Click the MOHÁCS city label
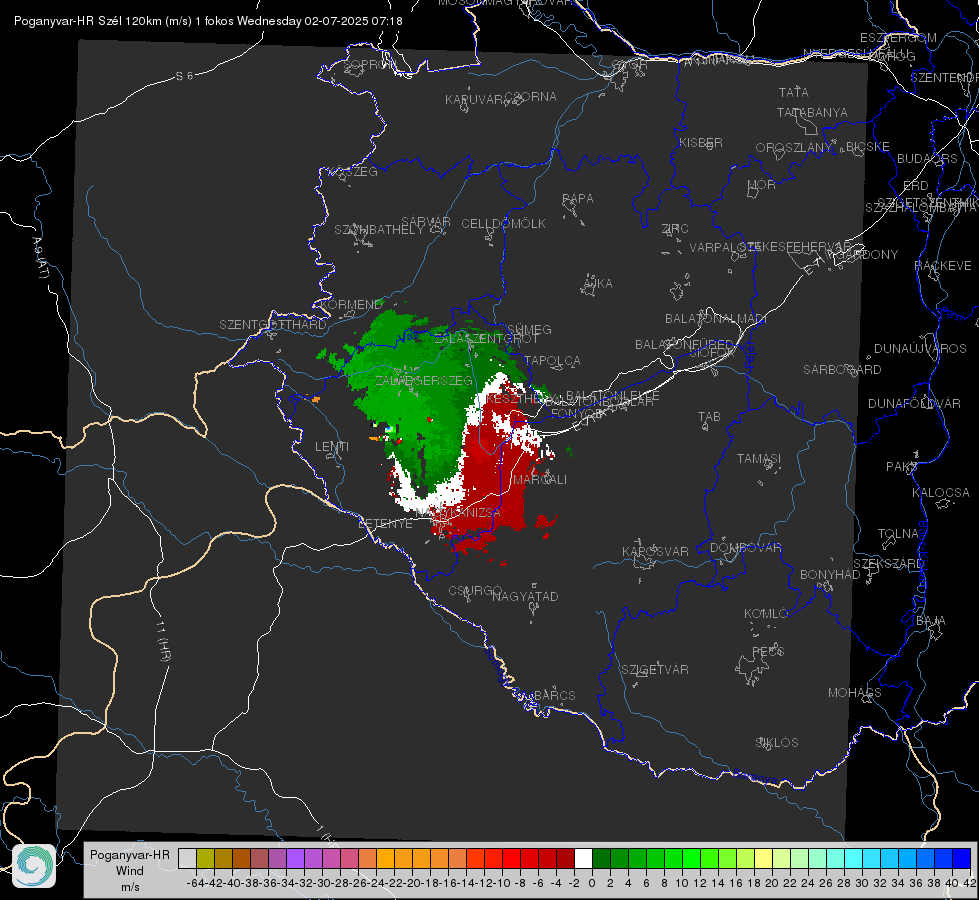Image resolution: width=979 pixels, height=900 pixels. [x=855, y=693]
